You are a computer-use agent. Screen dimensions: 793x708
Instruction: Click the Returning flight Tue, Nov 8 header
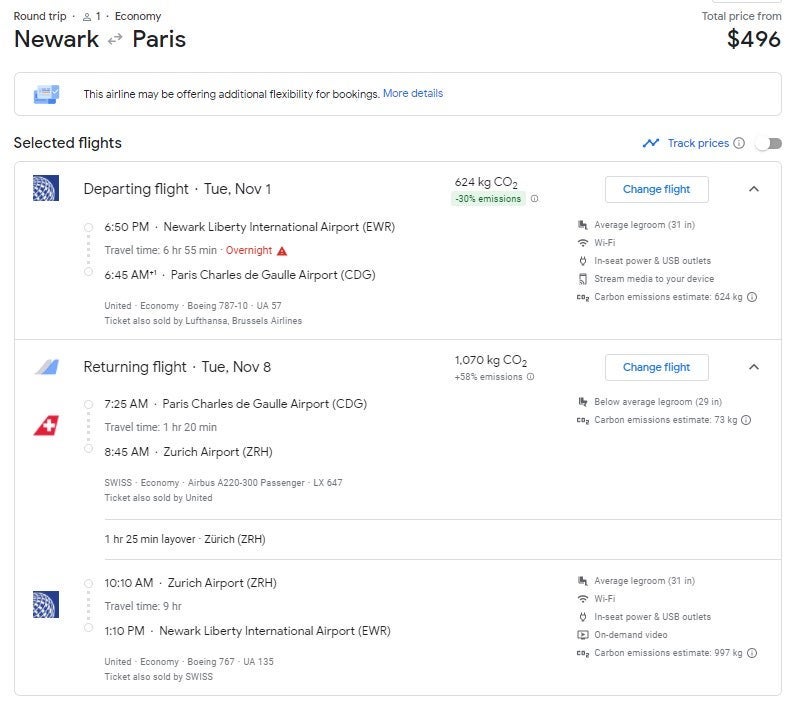tap(177, 367)
